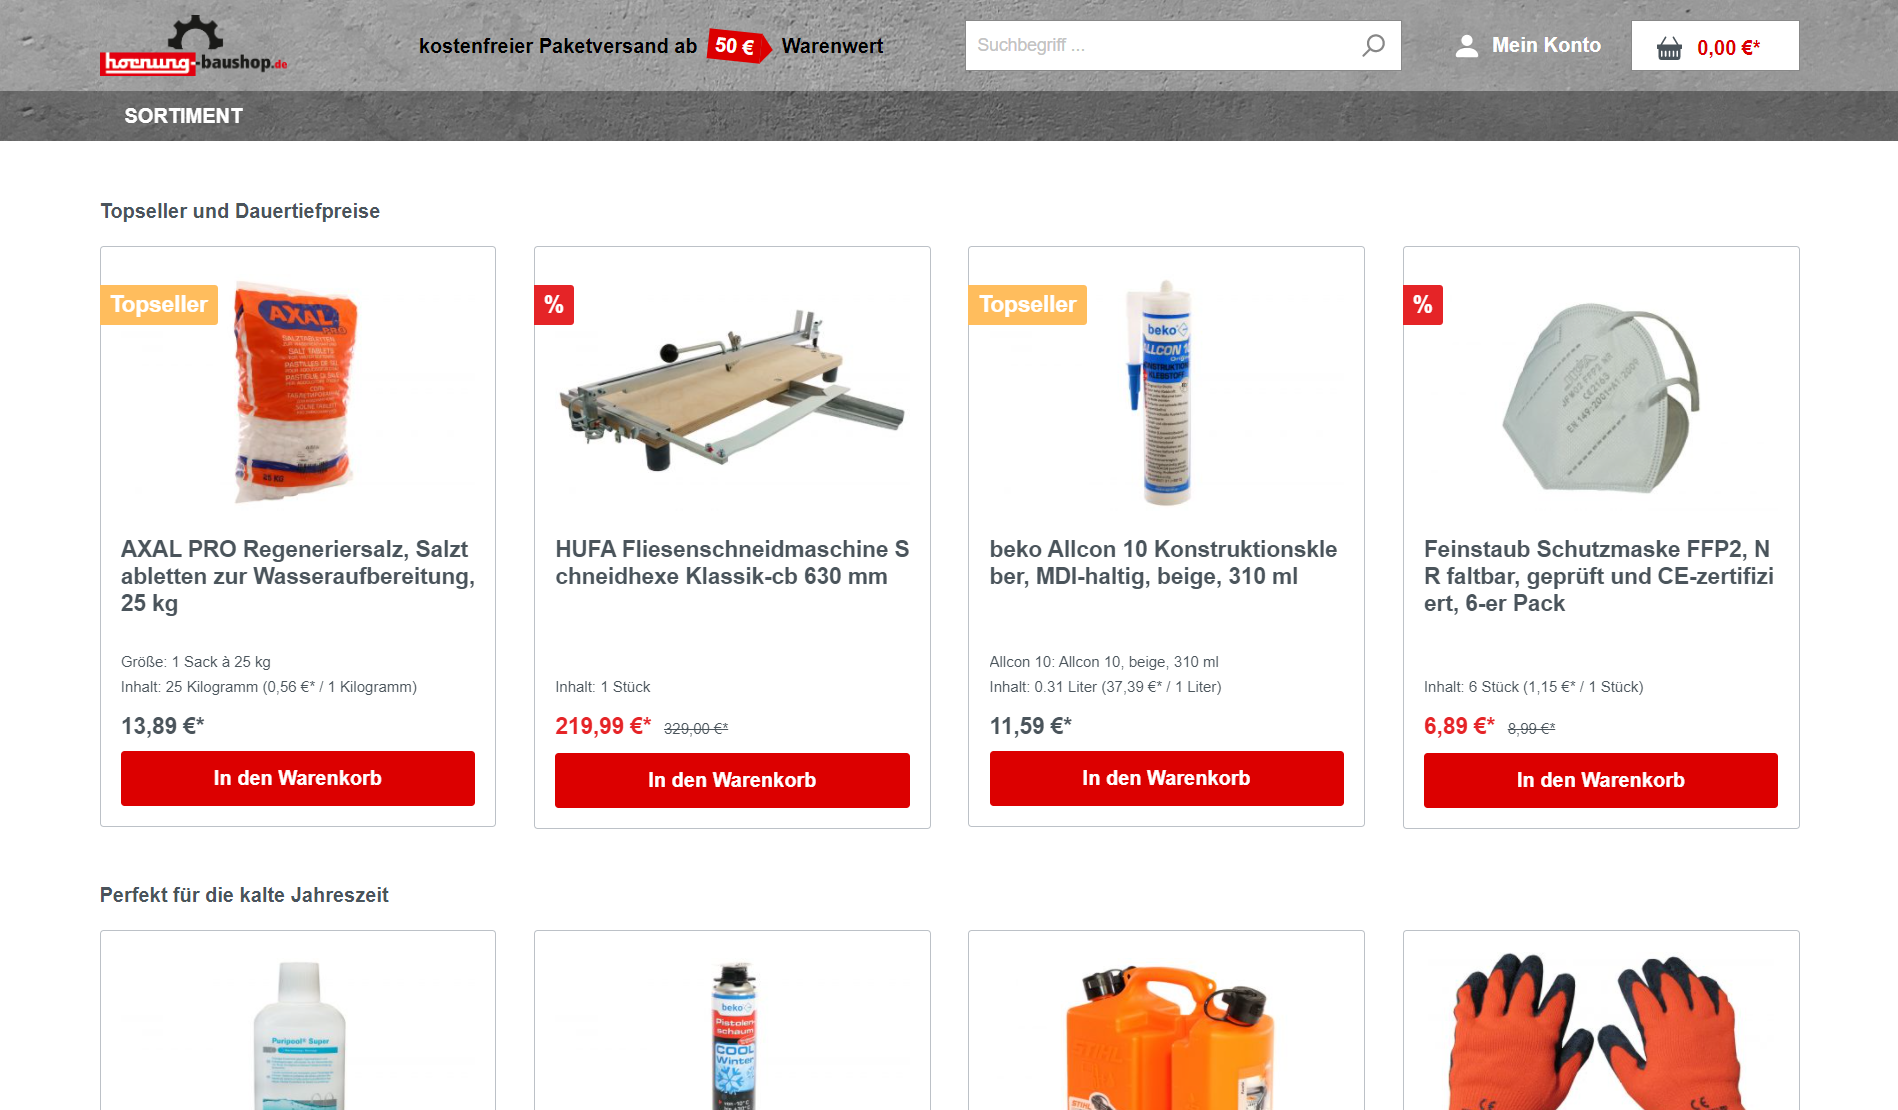Click the percent badge on HUFA tile cutter
Screen dimensions: 1898x1110
[554, 305]
